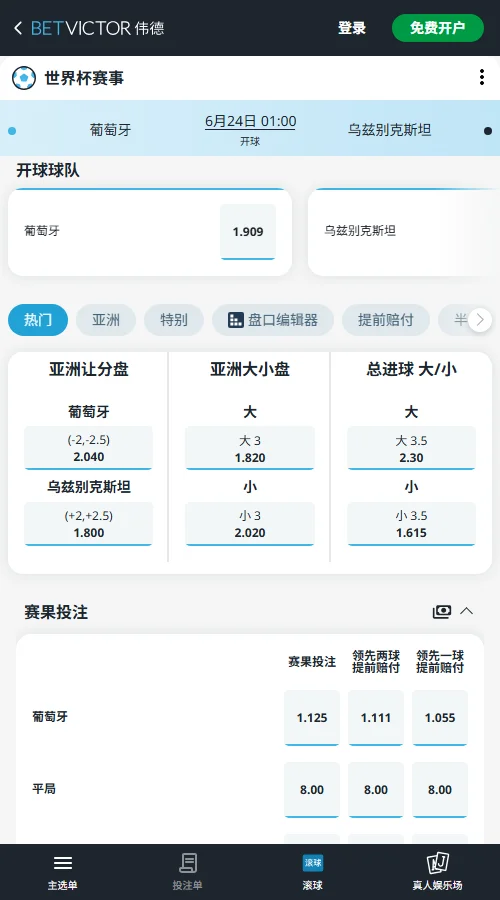The width and height of the screenshot is (500, 900).
Task: Click 葡萄牙 team name in match header
Action: click(111, 130)
